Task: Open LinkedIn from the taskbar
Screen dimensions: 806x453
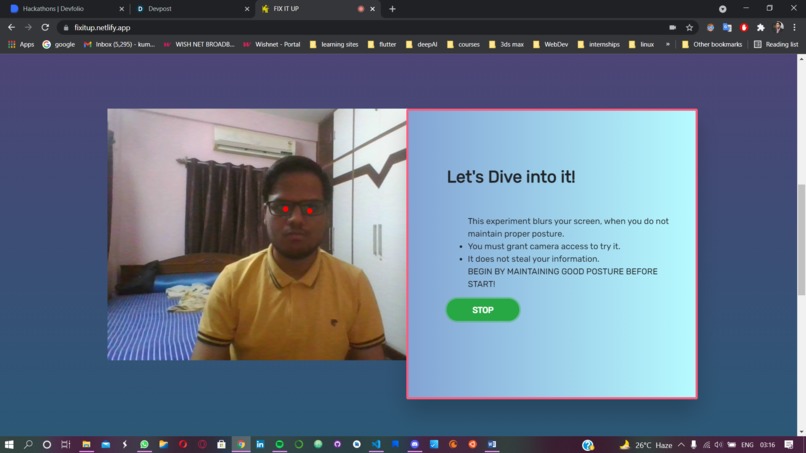Action: (x=260, y=444)
